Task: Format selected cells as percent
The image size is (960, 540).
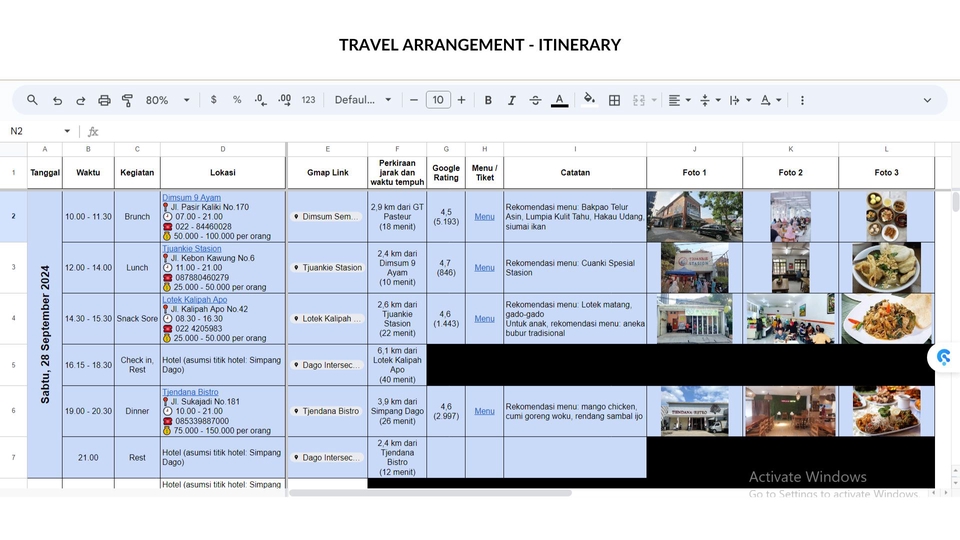Action: 237,100
